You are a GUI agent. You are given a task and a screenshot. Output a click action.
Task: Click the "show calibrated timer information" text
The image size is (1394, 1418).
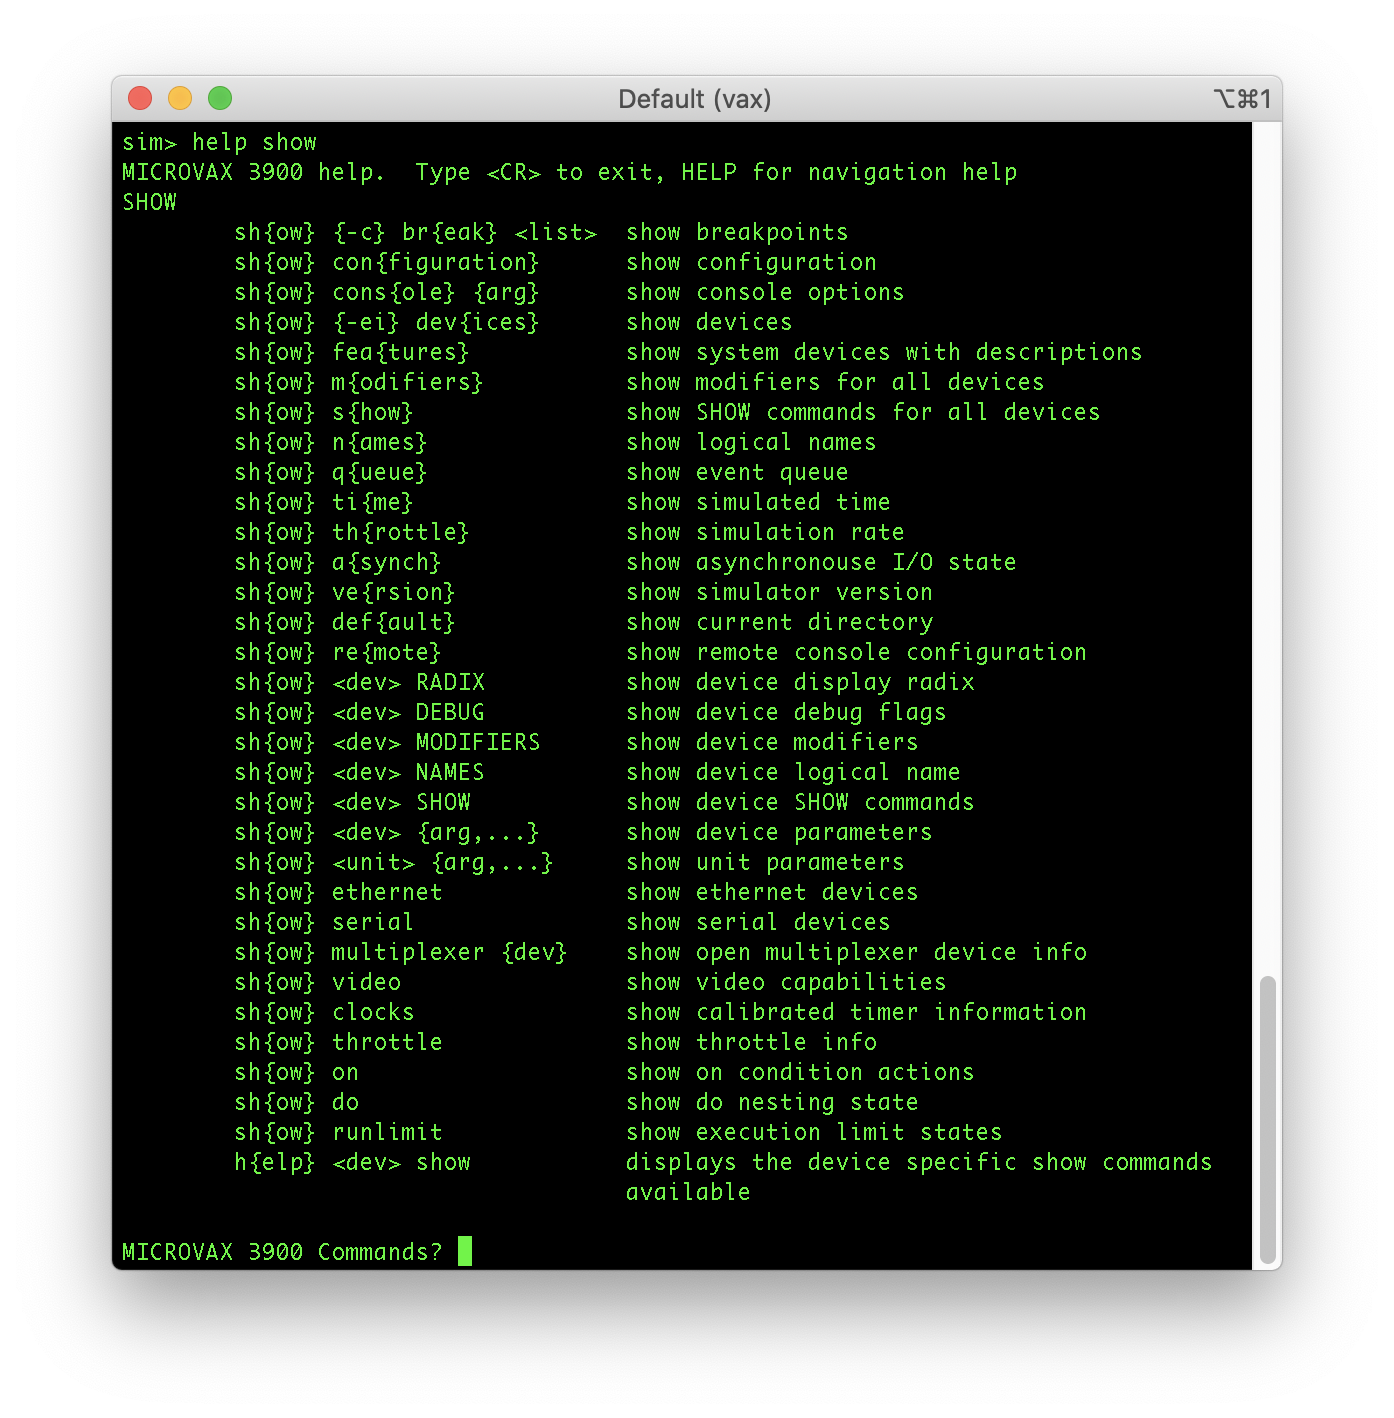855,1012
